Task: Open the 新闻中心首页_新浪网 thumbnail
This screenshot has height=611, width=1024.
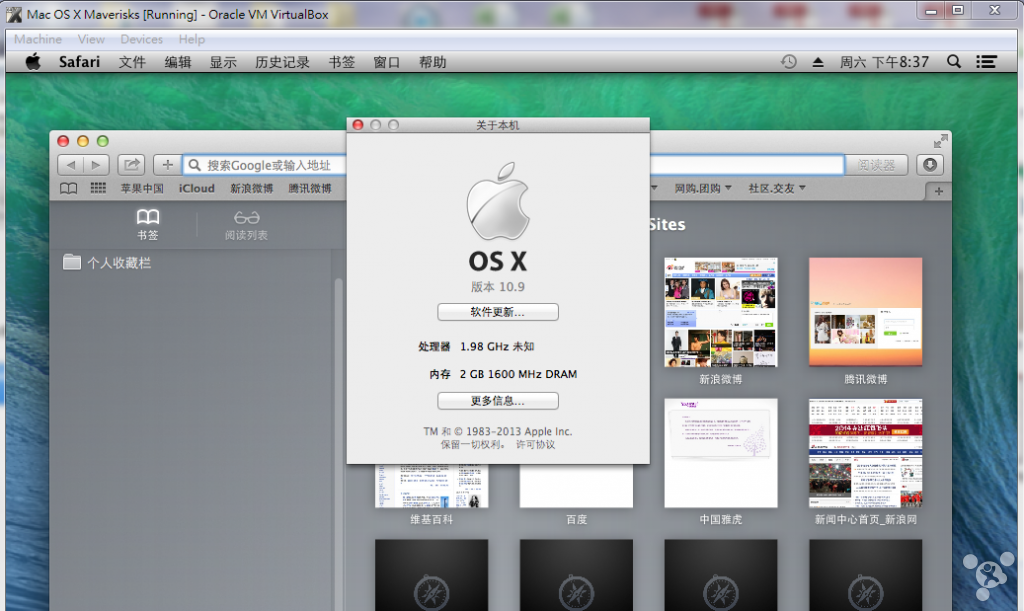Action: point(865,453)
